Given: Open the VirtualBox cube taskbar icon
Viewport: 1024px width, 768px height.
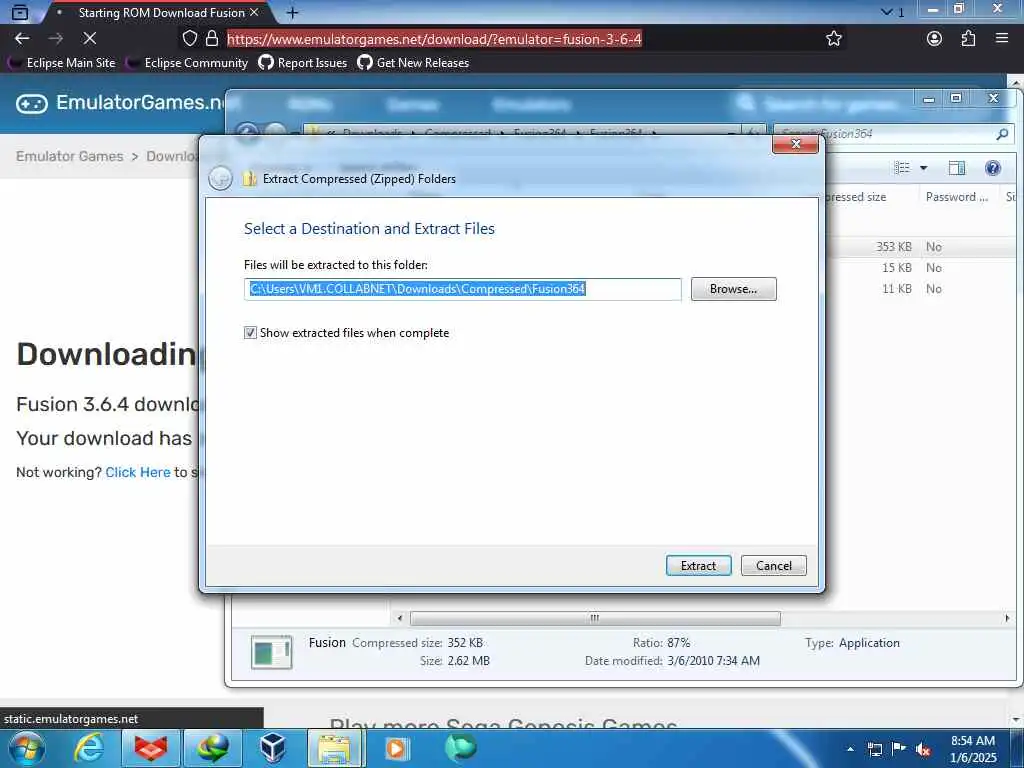Looking at the screenshot, I should (x=273, y=748).
